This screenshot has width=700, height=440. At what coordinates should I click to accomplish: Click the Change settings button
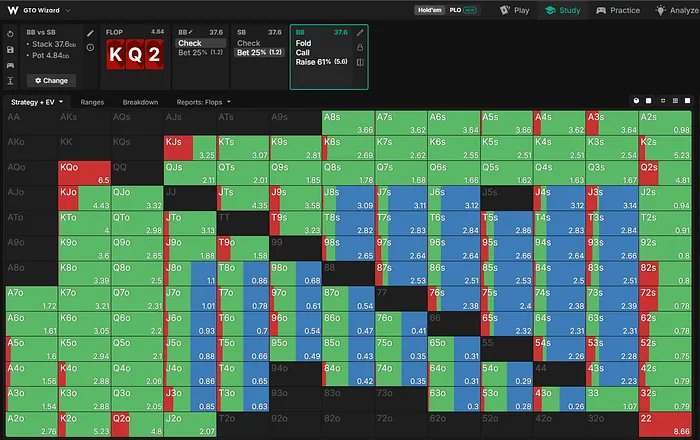tap(51, 81)
